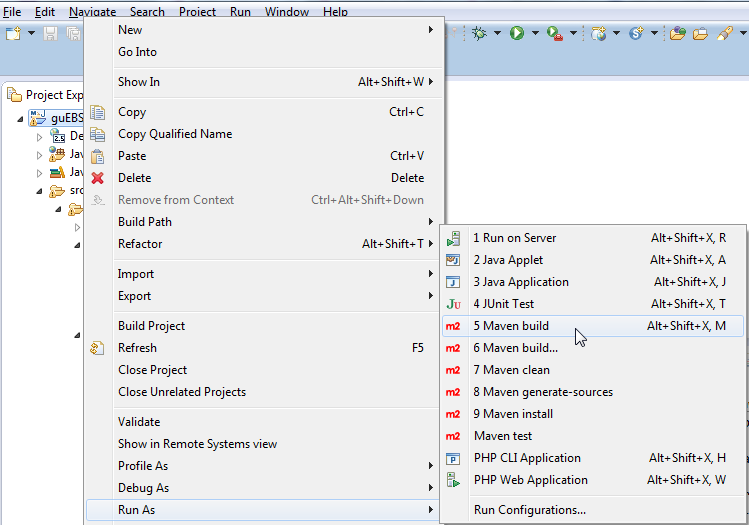Click the Search flashlight toolbar icon
This screenshot has height=525, width=749.
[724, 33]
